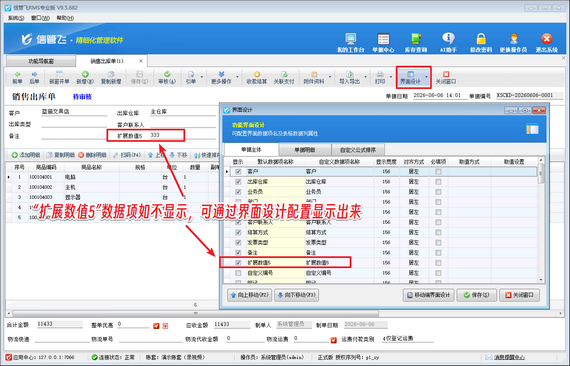Viewport: 570px width, 366px height.
Task: Open the 窗口(W) menu
Action: tap(40, 18)
